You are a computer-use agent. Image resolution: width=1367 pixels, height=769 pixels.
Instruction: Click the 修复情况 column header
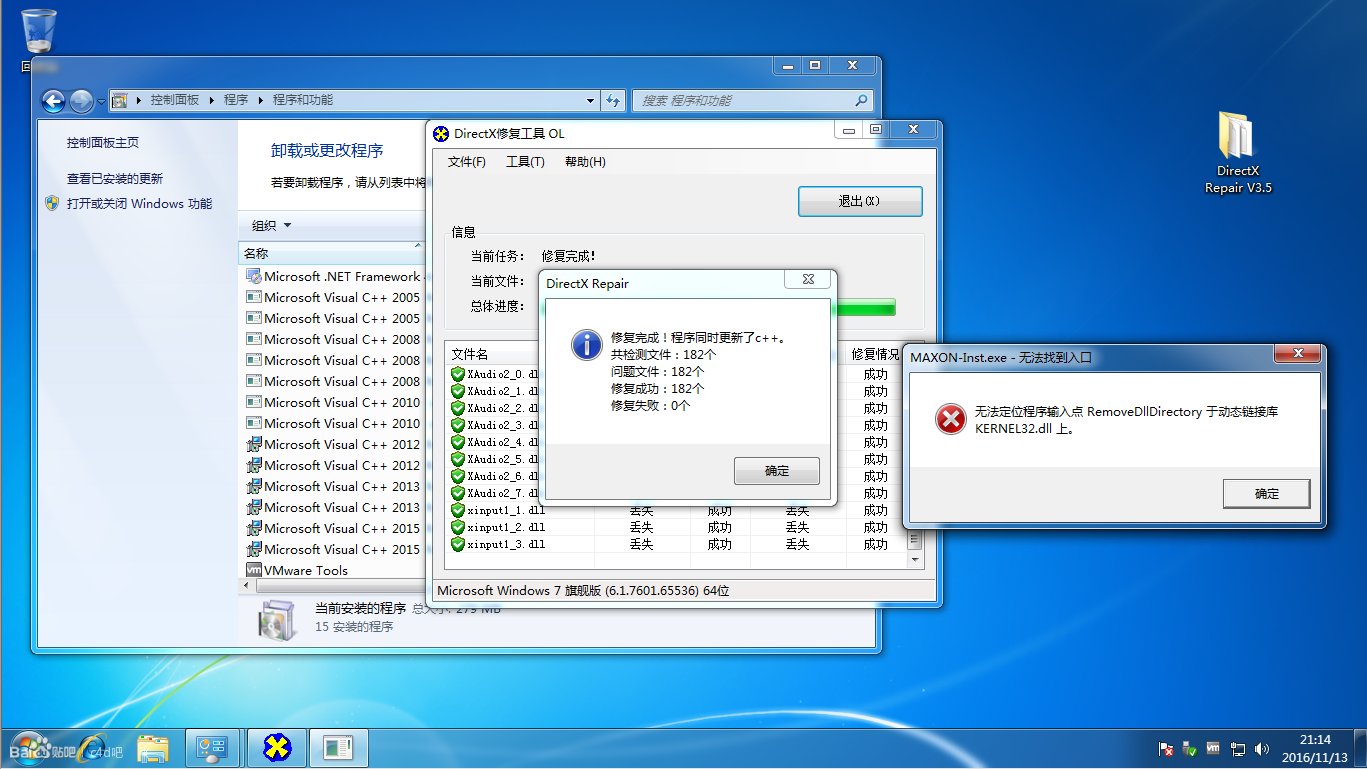click(x=875, y=354)
